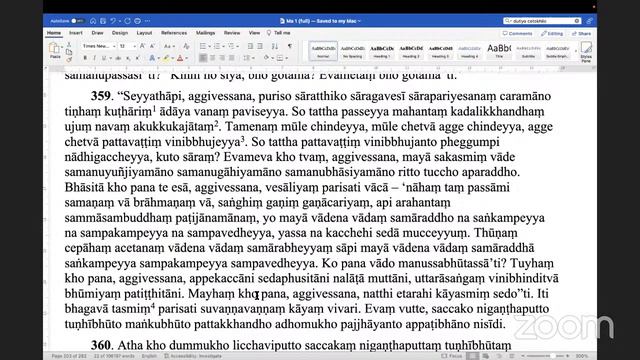
Task: Open the Home icon in title bar
Action: [x=93, y=21]
